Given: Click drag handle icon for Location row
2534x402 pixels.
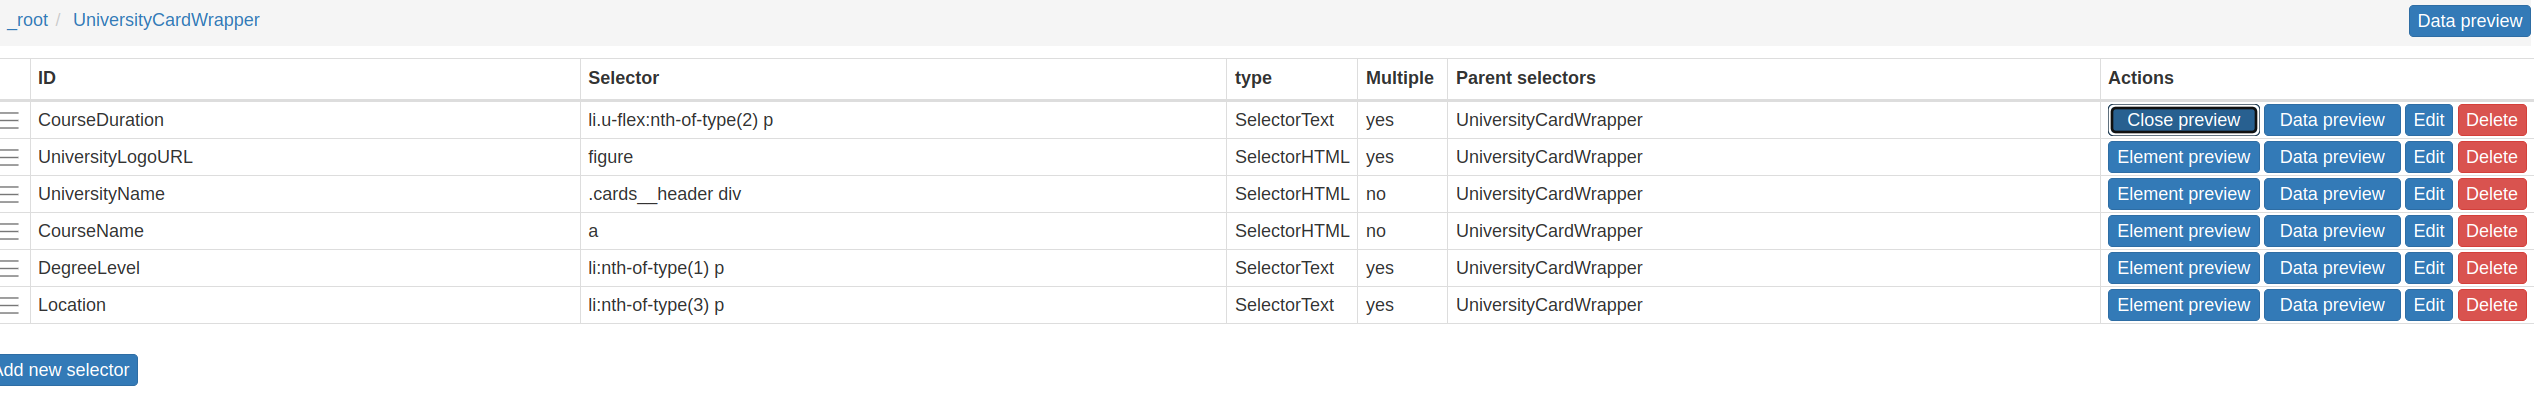Looking at the screenshot, I should click(10, 305).
